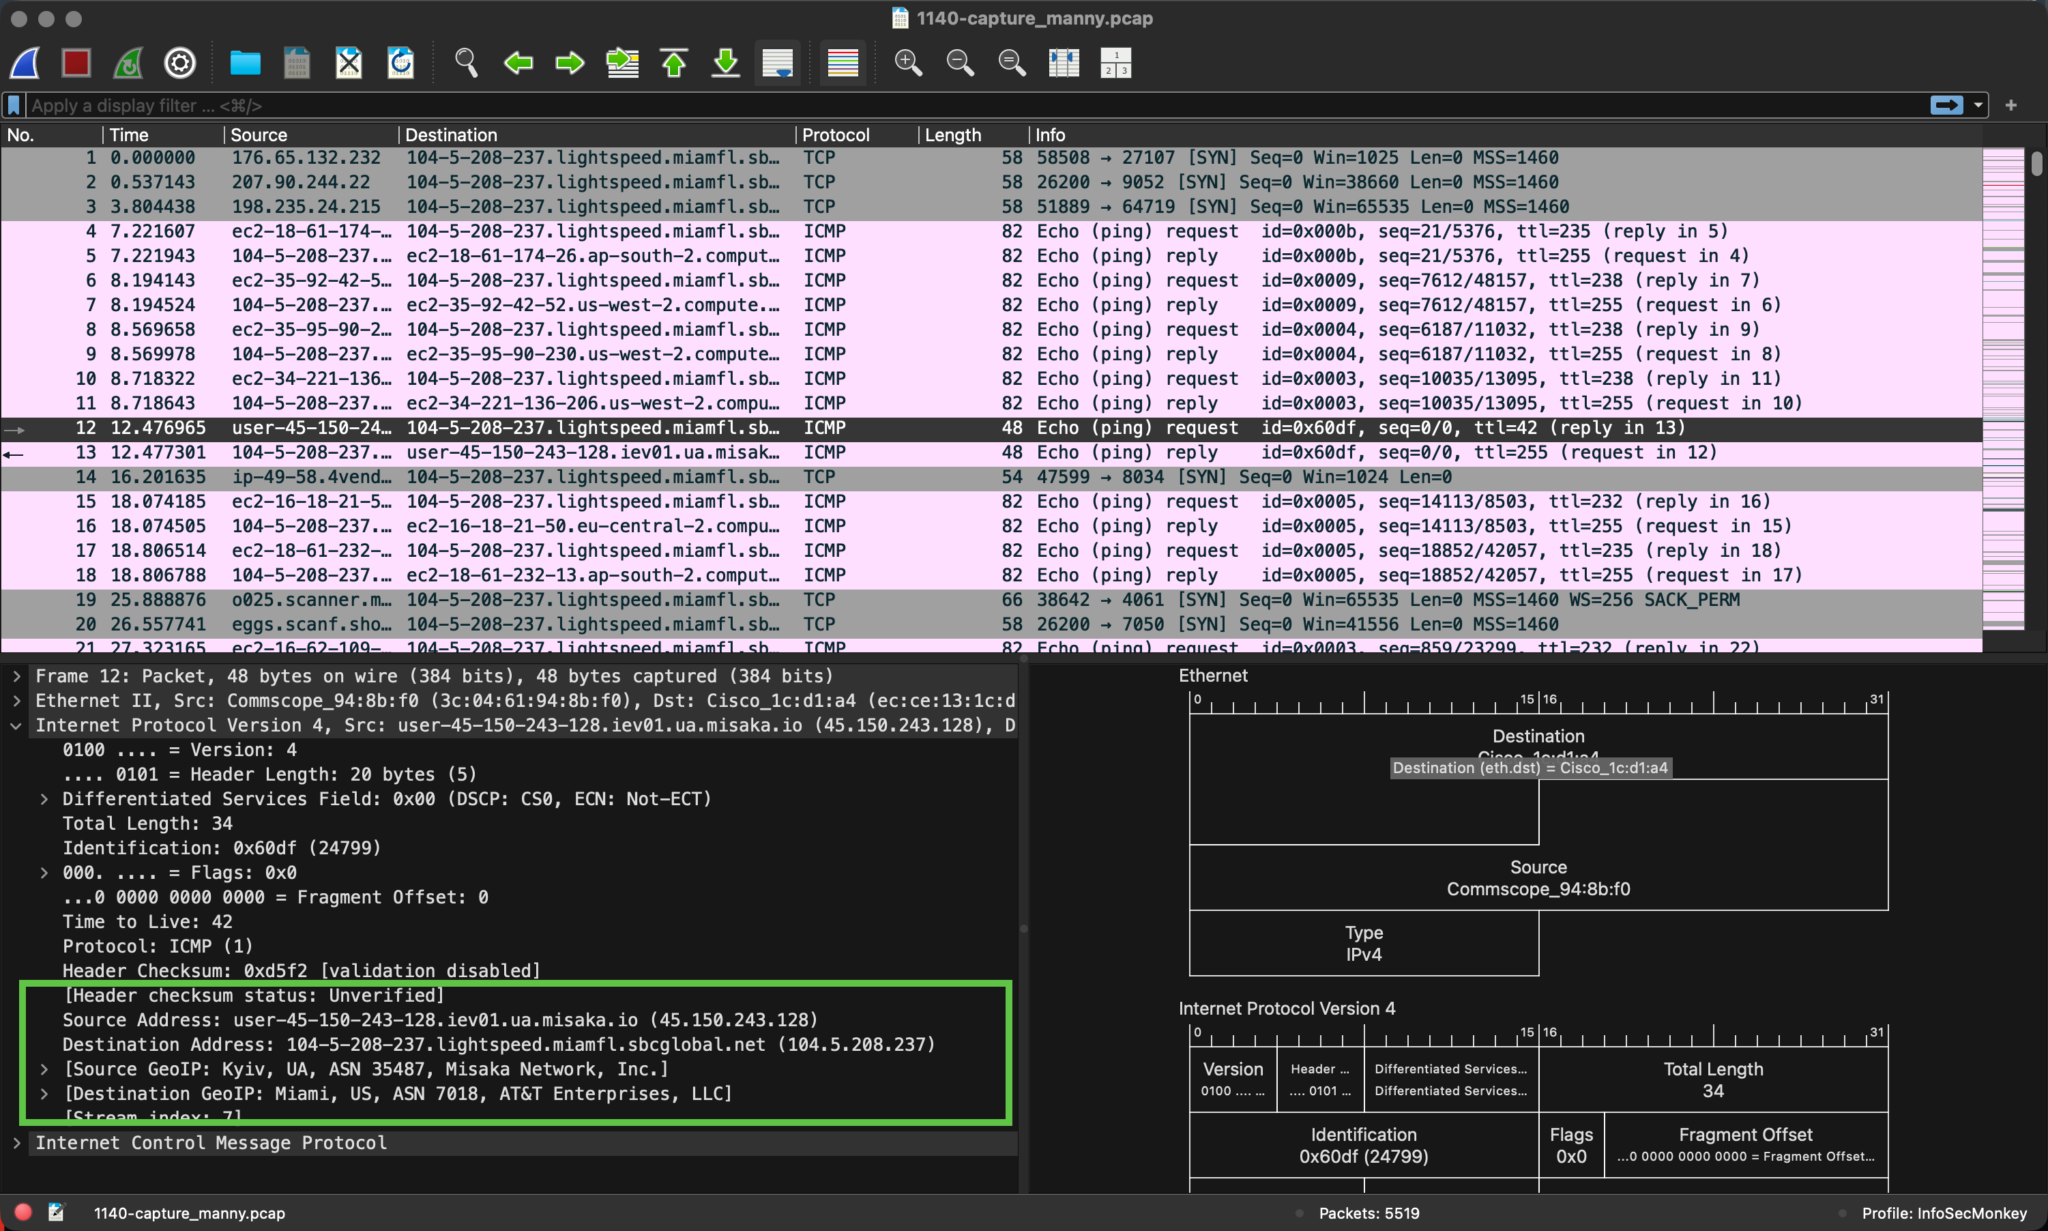Expand Differentiated Services Field row
The height and width of the screenshot is (1231, 2048).
[x=43, y=799]
